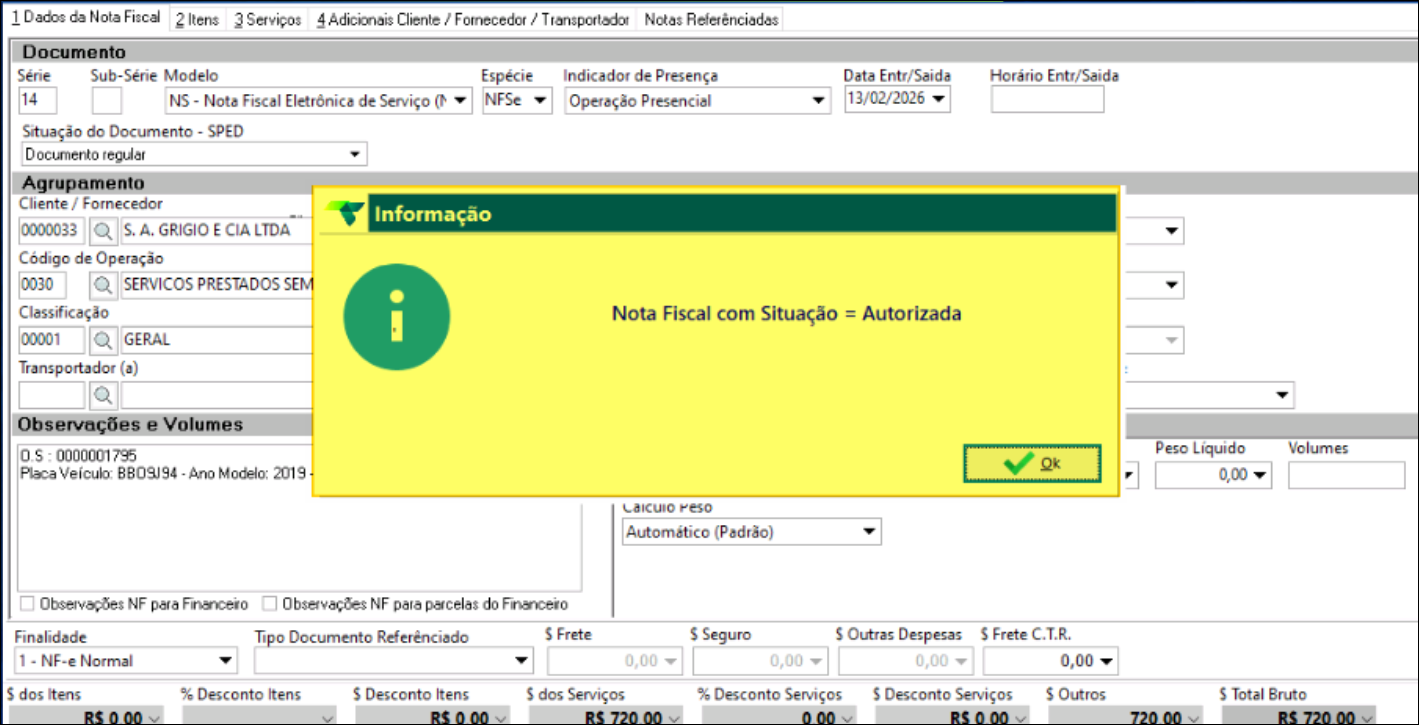This screenshot has width=1419, height=725.
Task: Enable Observações NF para Financeiro checkbox
Action: click(x=28, y=604)
